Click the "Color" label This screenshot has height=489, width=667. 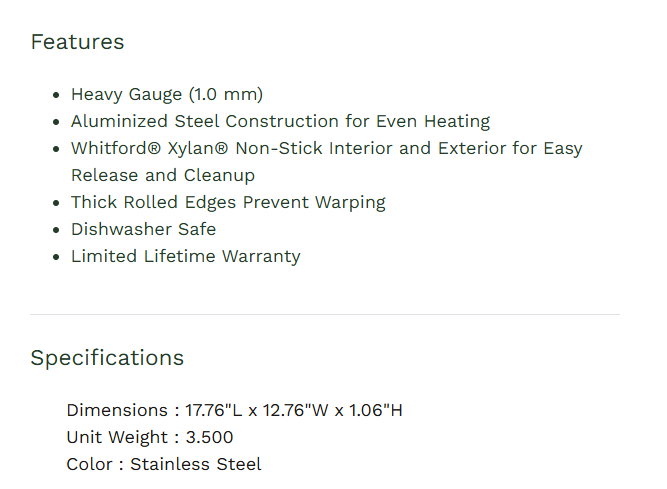pos(89,465)
